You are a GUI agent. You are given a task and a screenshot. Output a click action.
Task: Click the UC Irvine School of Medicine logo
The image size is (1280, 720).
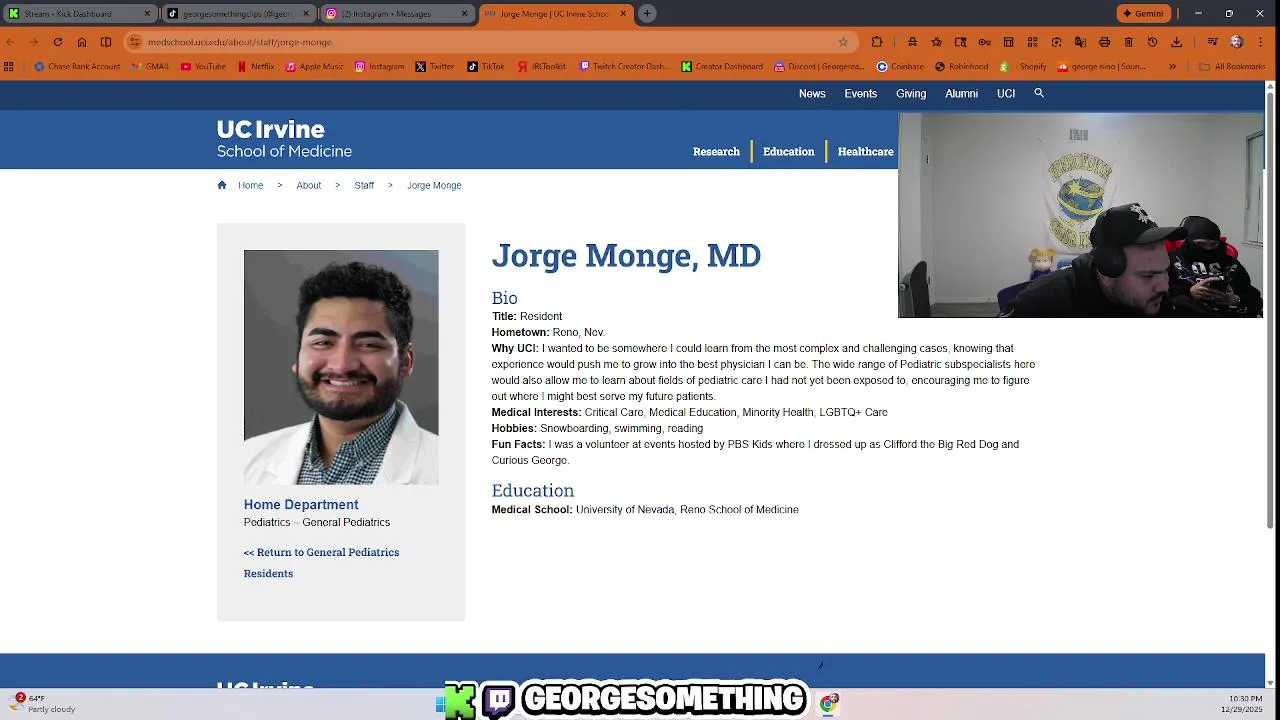pyautogui.click(x=284, y=140)
